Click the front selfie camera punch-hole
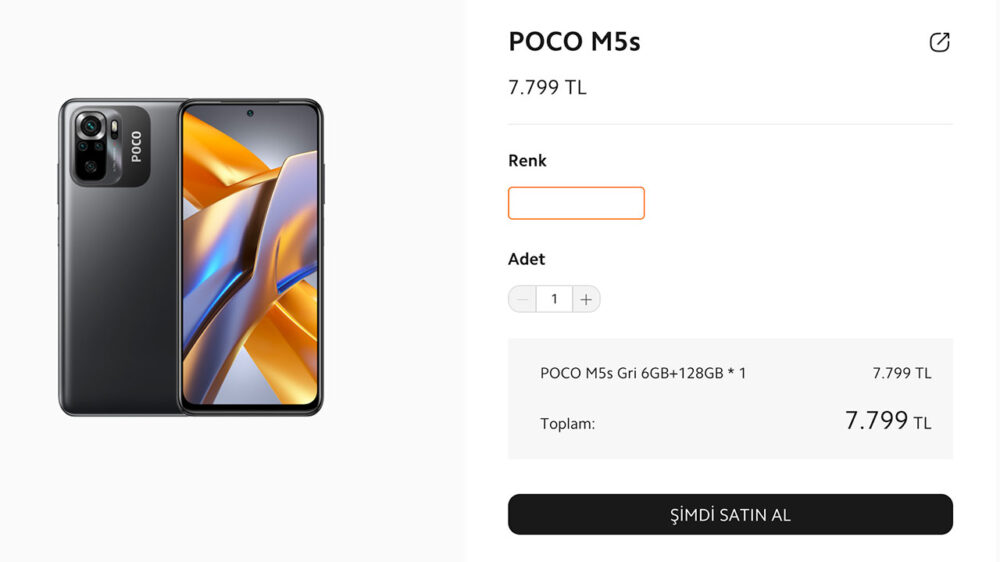Screen dimensions: 1000x562 [250, 113]
